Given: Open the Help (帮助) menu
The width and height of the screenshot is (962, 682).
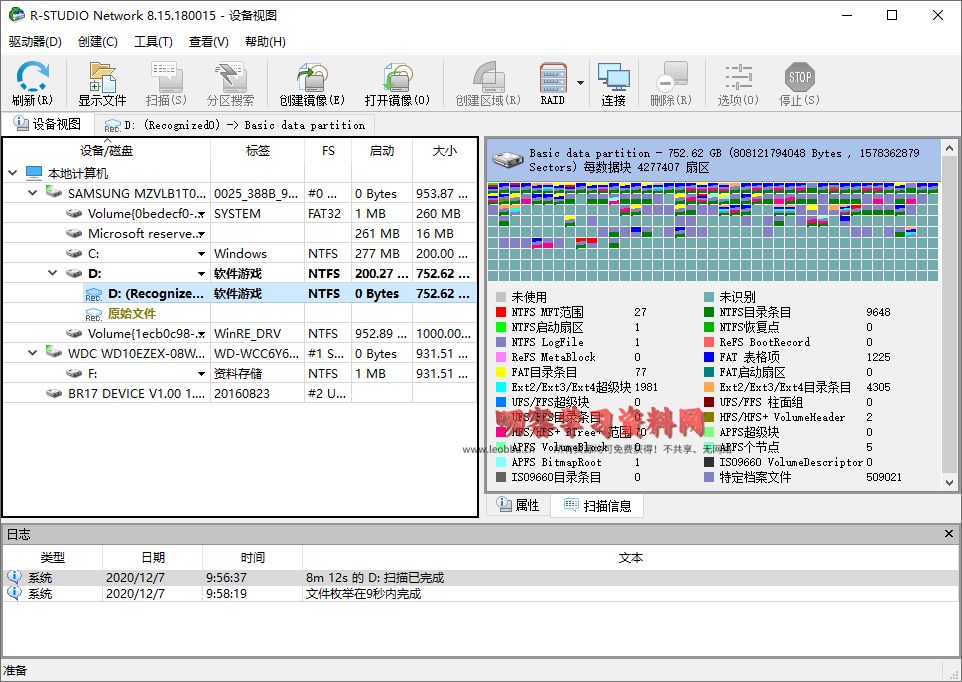Looking at the screenshot, I should pos(265,42).
